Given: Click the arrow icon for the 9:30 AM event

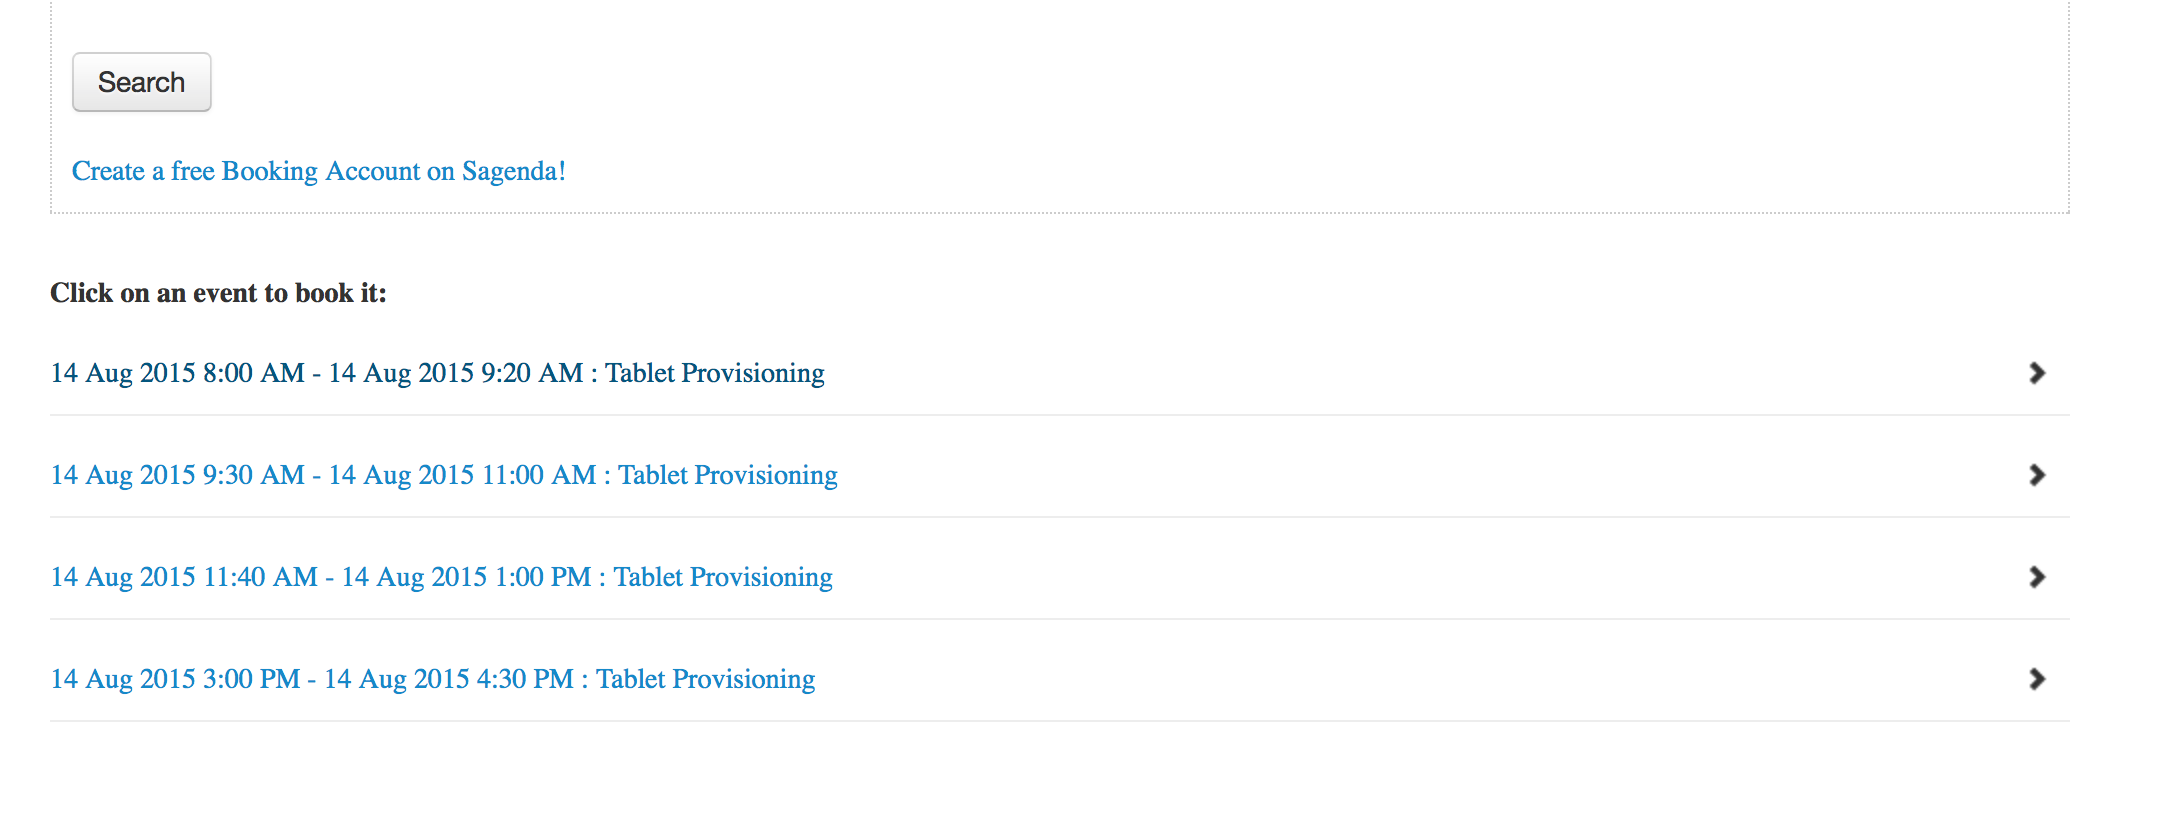Looking at the screenshot, I should (2036, 475).
